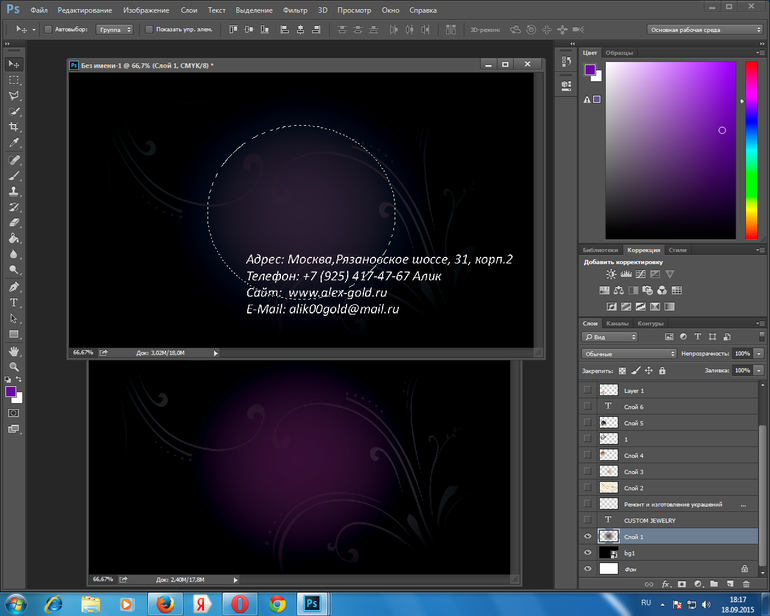Open the layer styles fx button
770x616 pixels.
(x=665, y=583)
